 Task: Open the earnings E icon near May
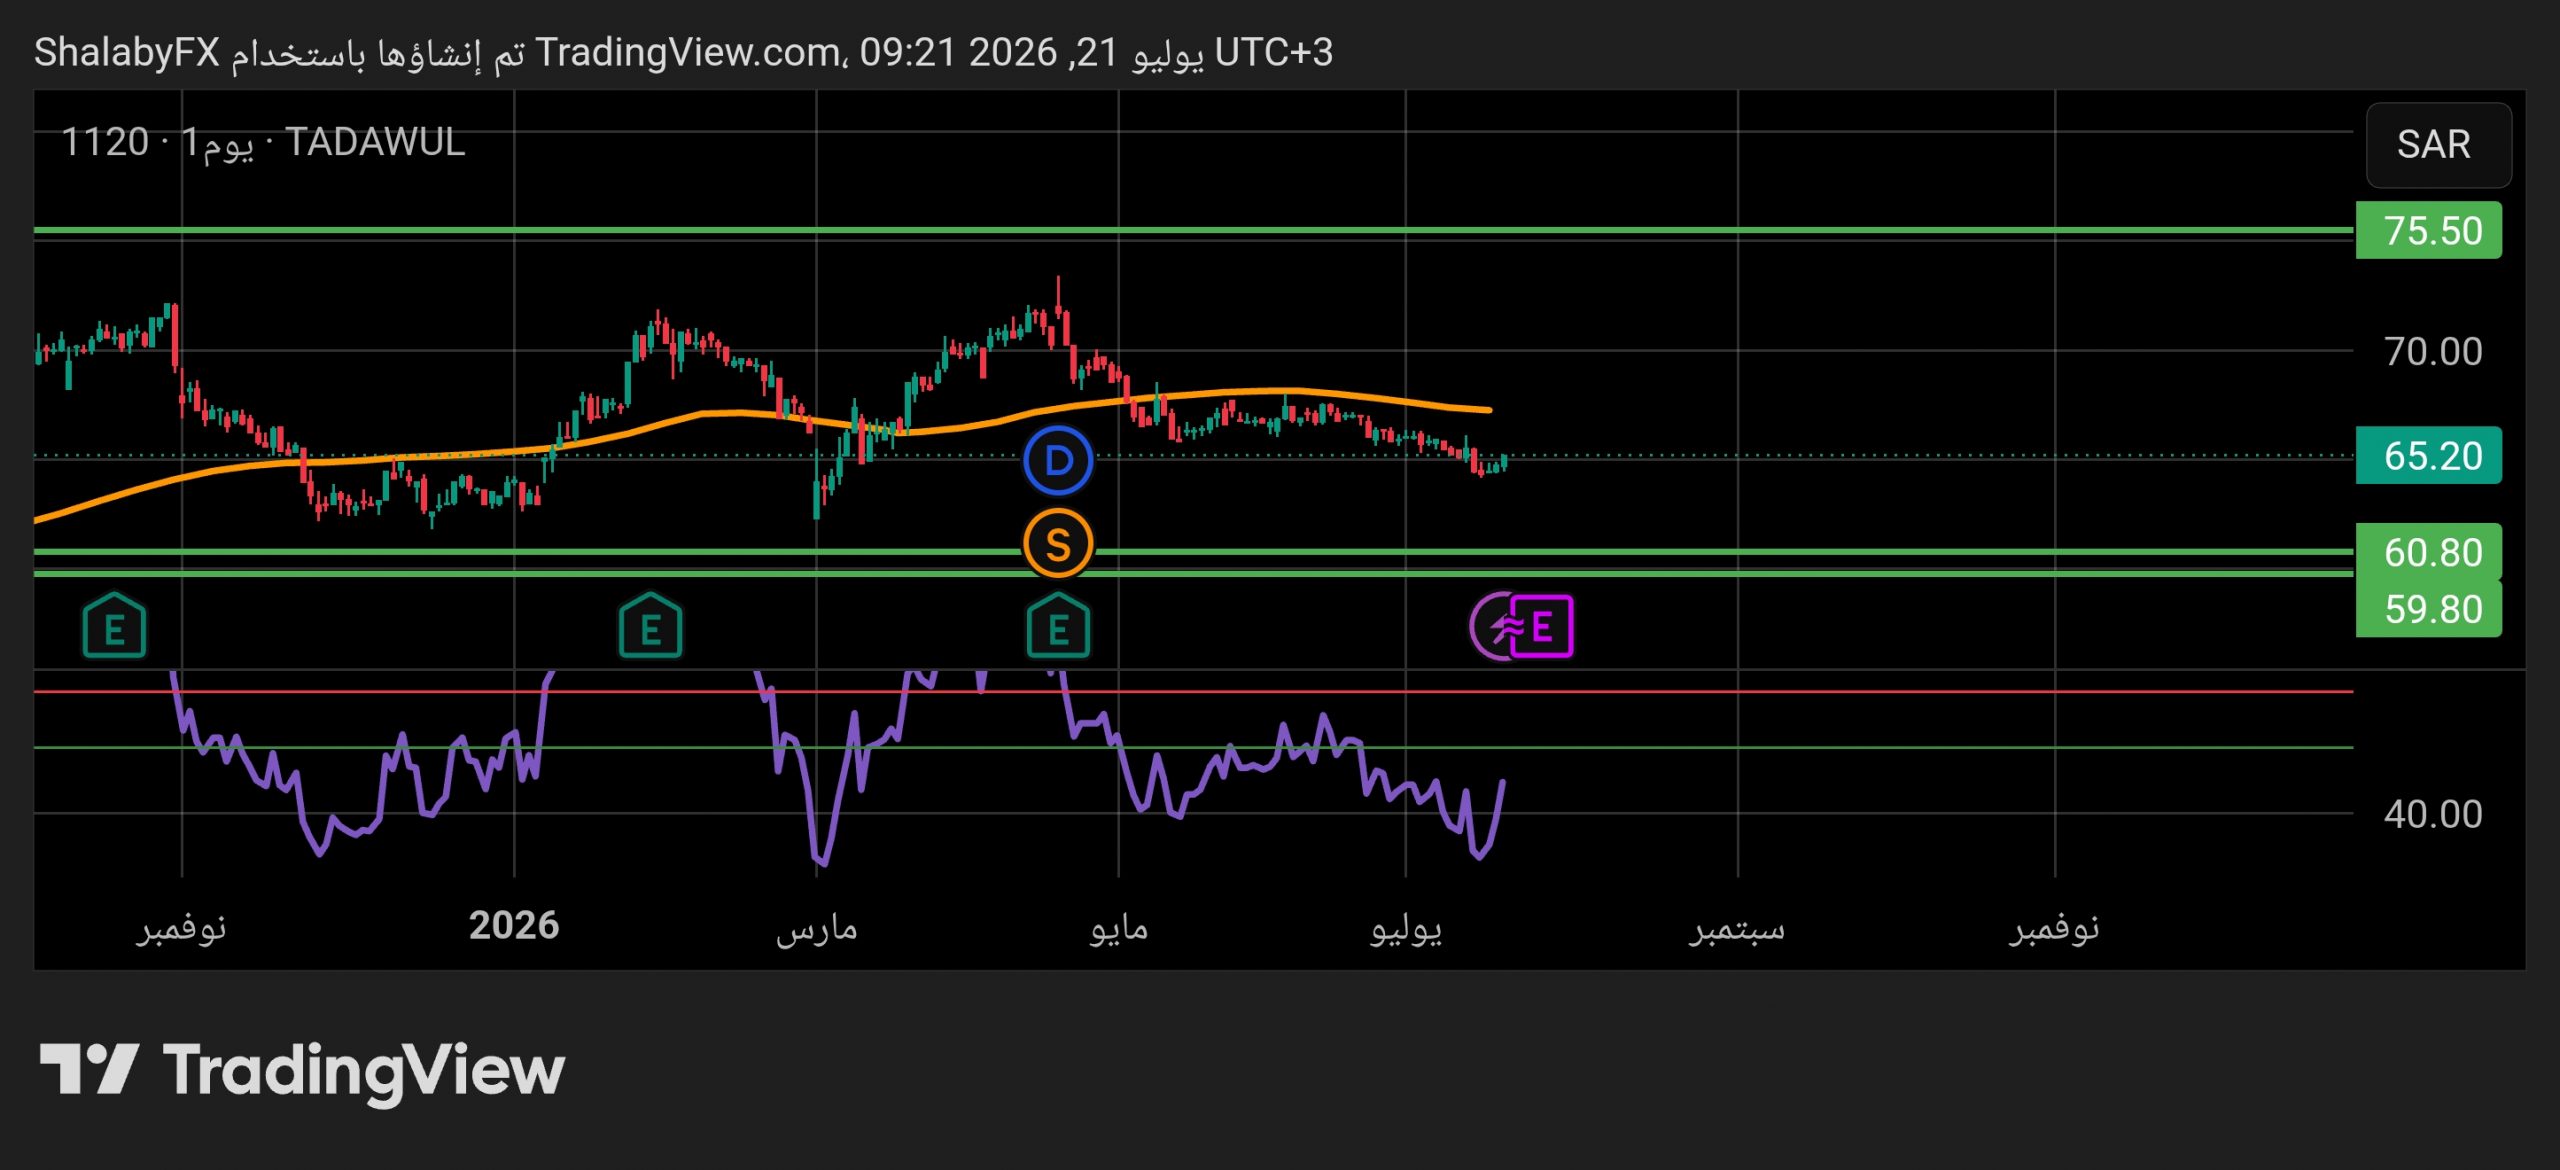[x=1058, y=626]
